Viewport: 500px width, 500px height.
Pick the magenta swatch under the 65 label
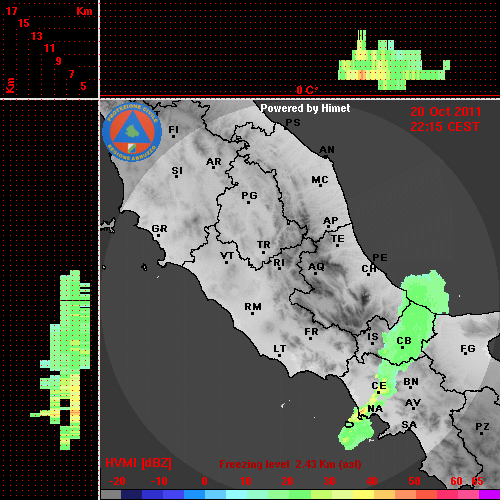489,495
